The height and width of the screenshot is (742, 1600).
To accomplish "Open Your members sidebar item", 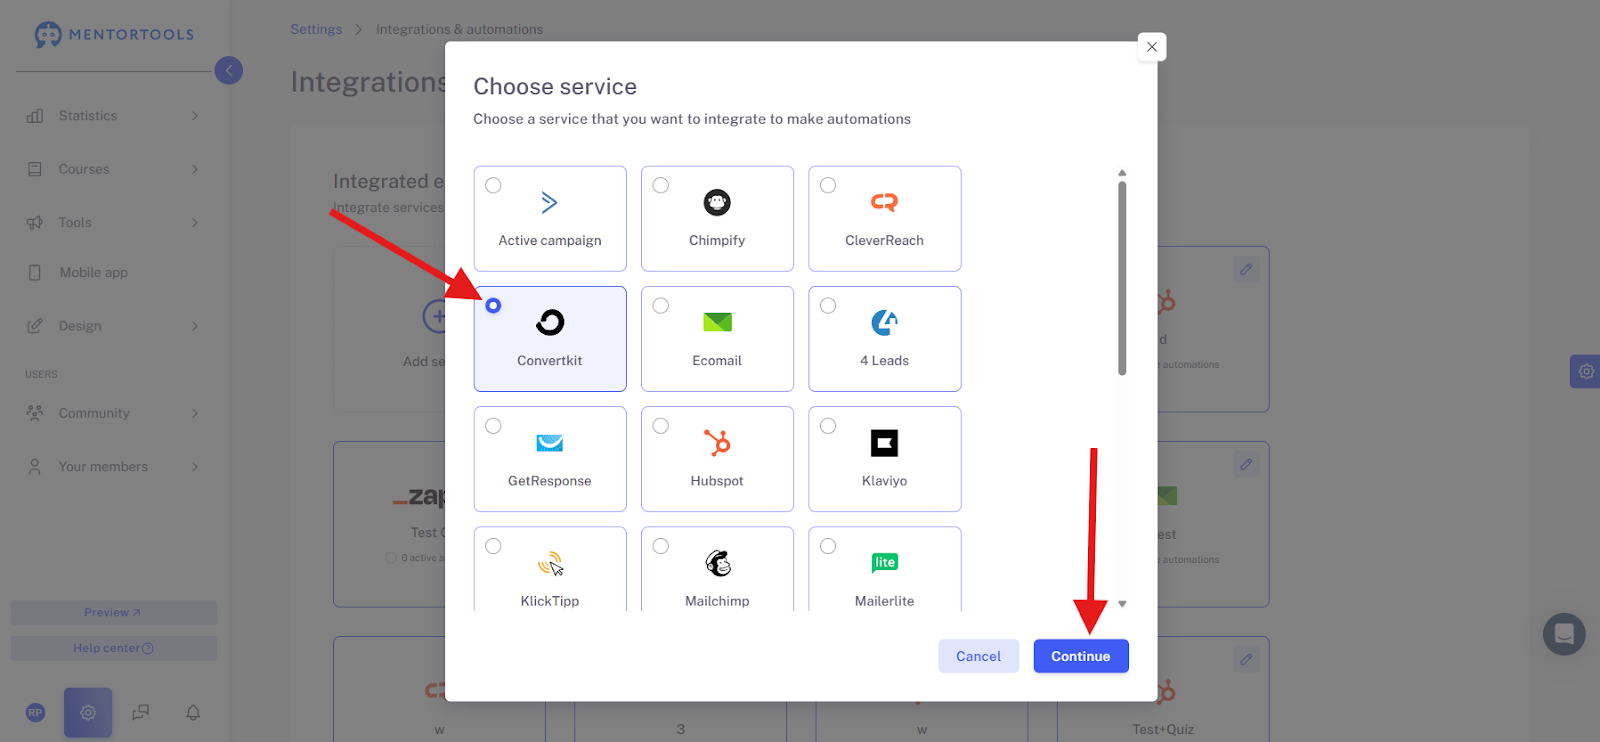I will (x=114, y=467).
